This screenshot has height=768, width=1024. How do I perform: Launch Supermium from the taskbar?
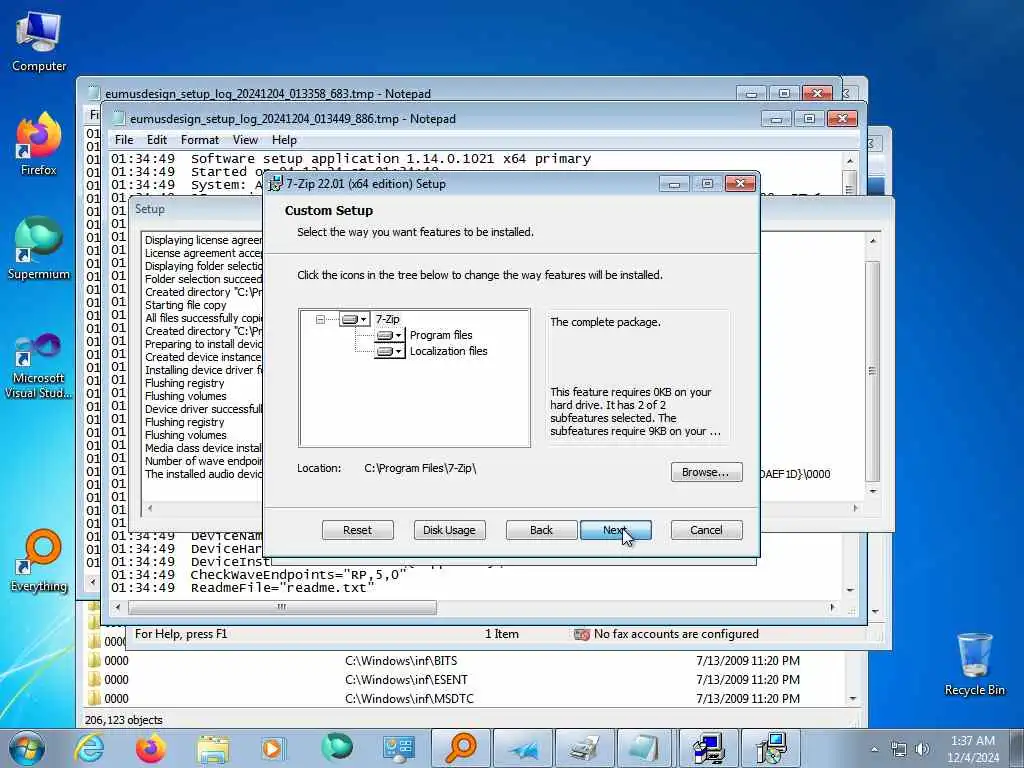point(337,748)
